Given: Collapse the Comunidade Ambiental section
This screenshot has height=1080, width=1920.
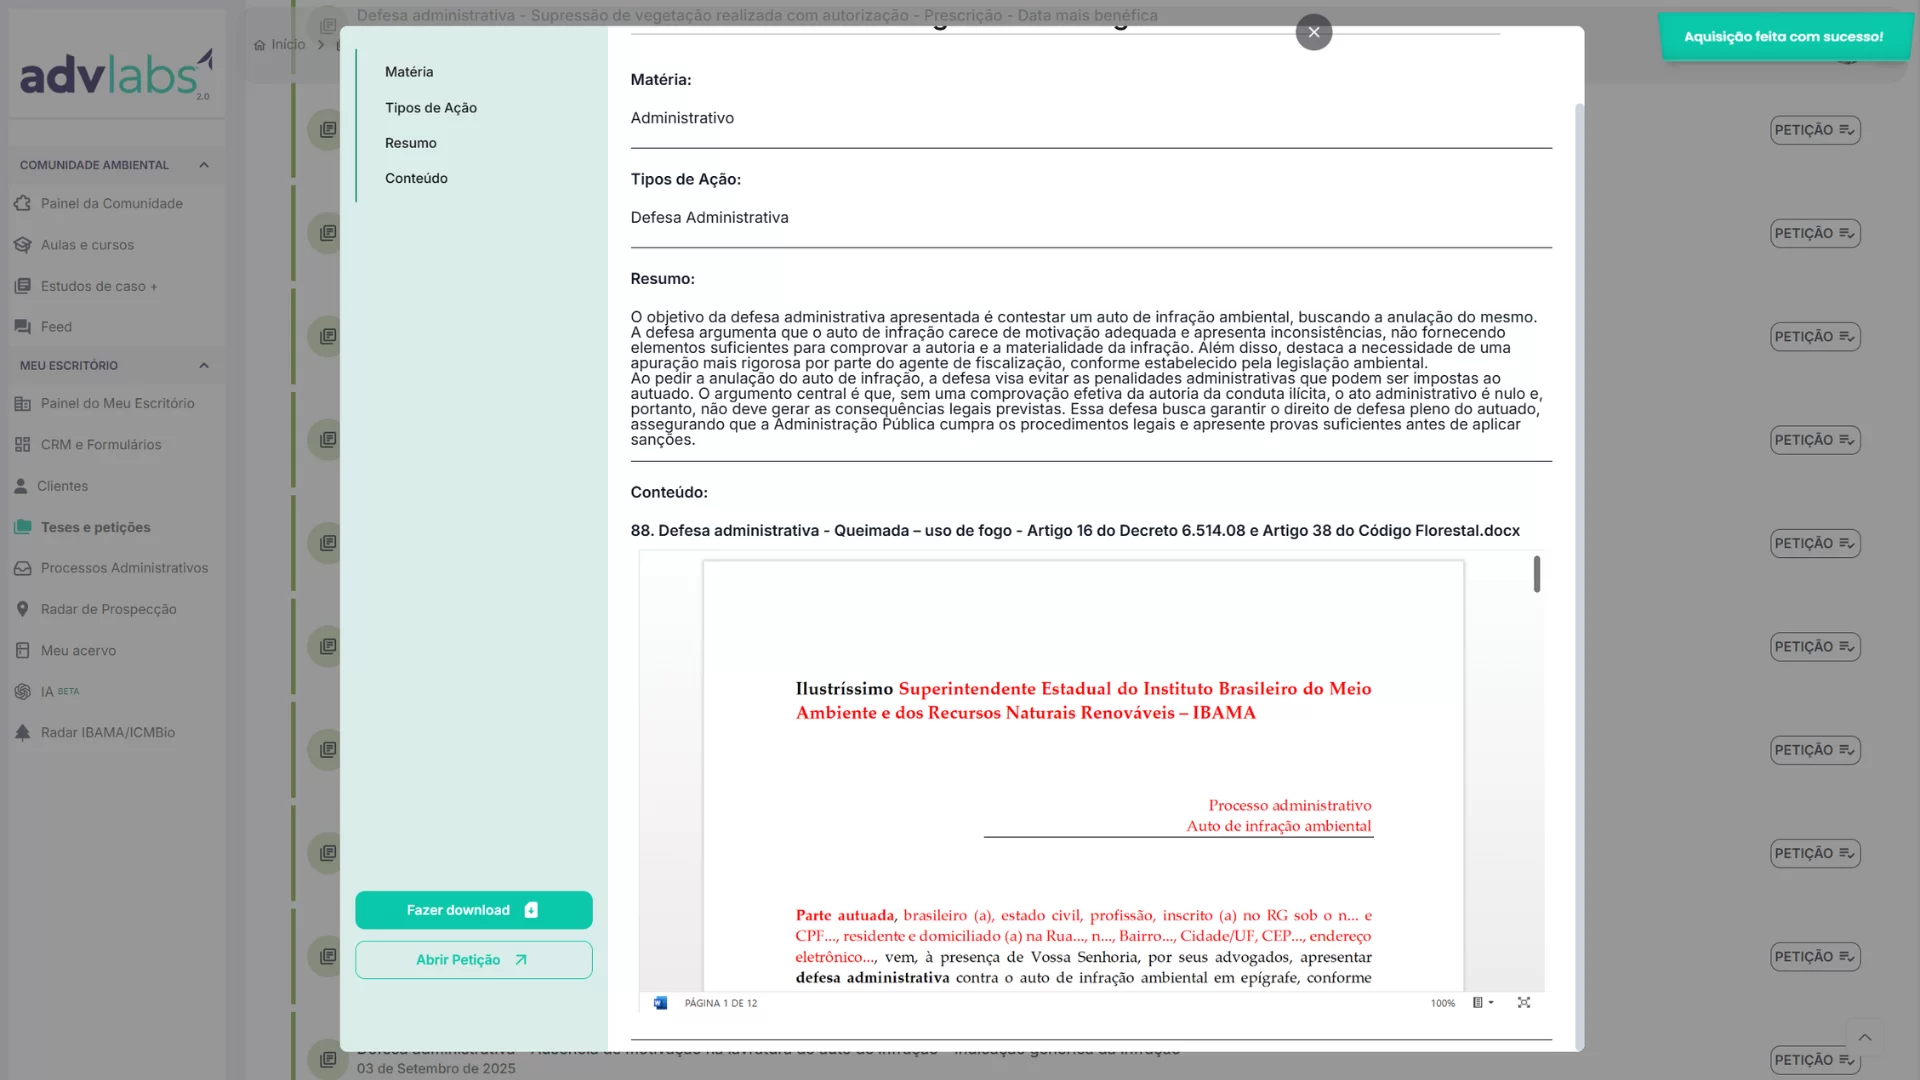Looking at the screenshot, I should pyautogui.click(x=204, y=165).
